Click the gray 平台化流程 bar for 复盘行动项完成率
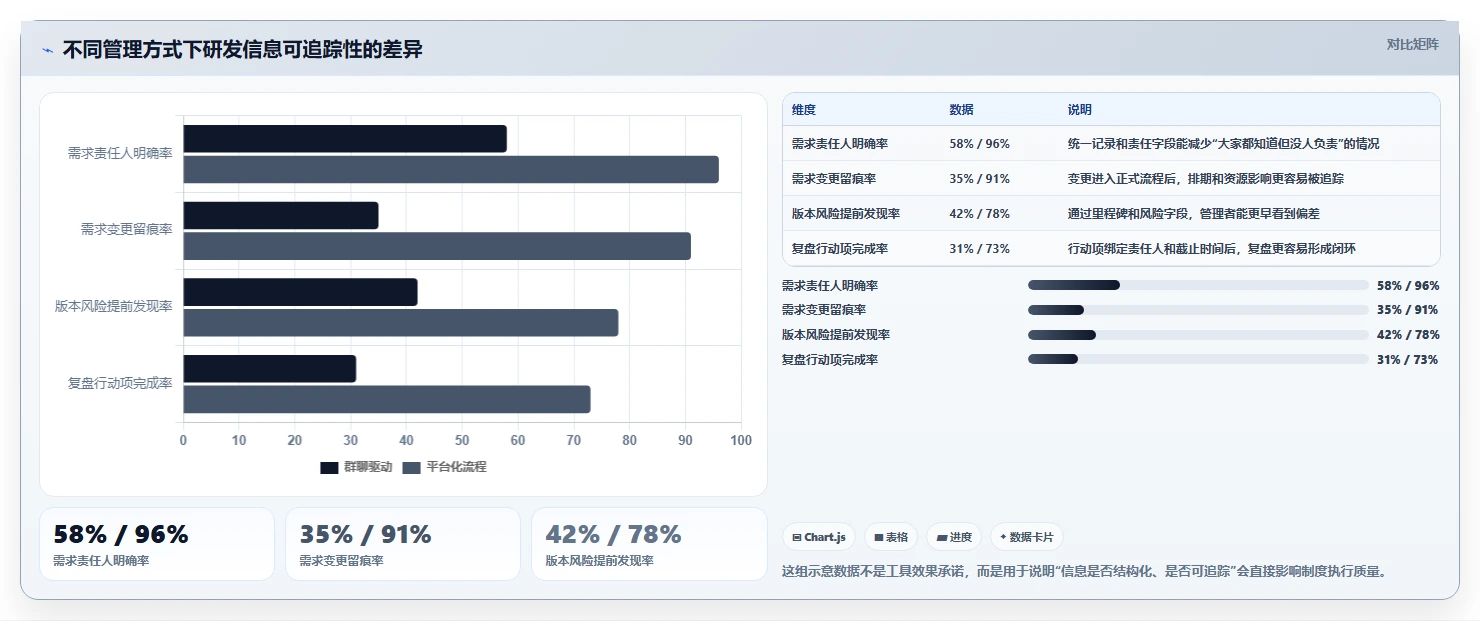Image resolution: width=1480 pixels, height=621 pixels. (x=387, y=399)
